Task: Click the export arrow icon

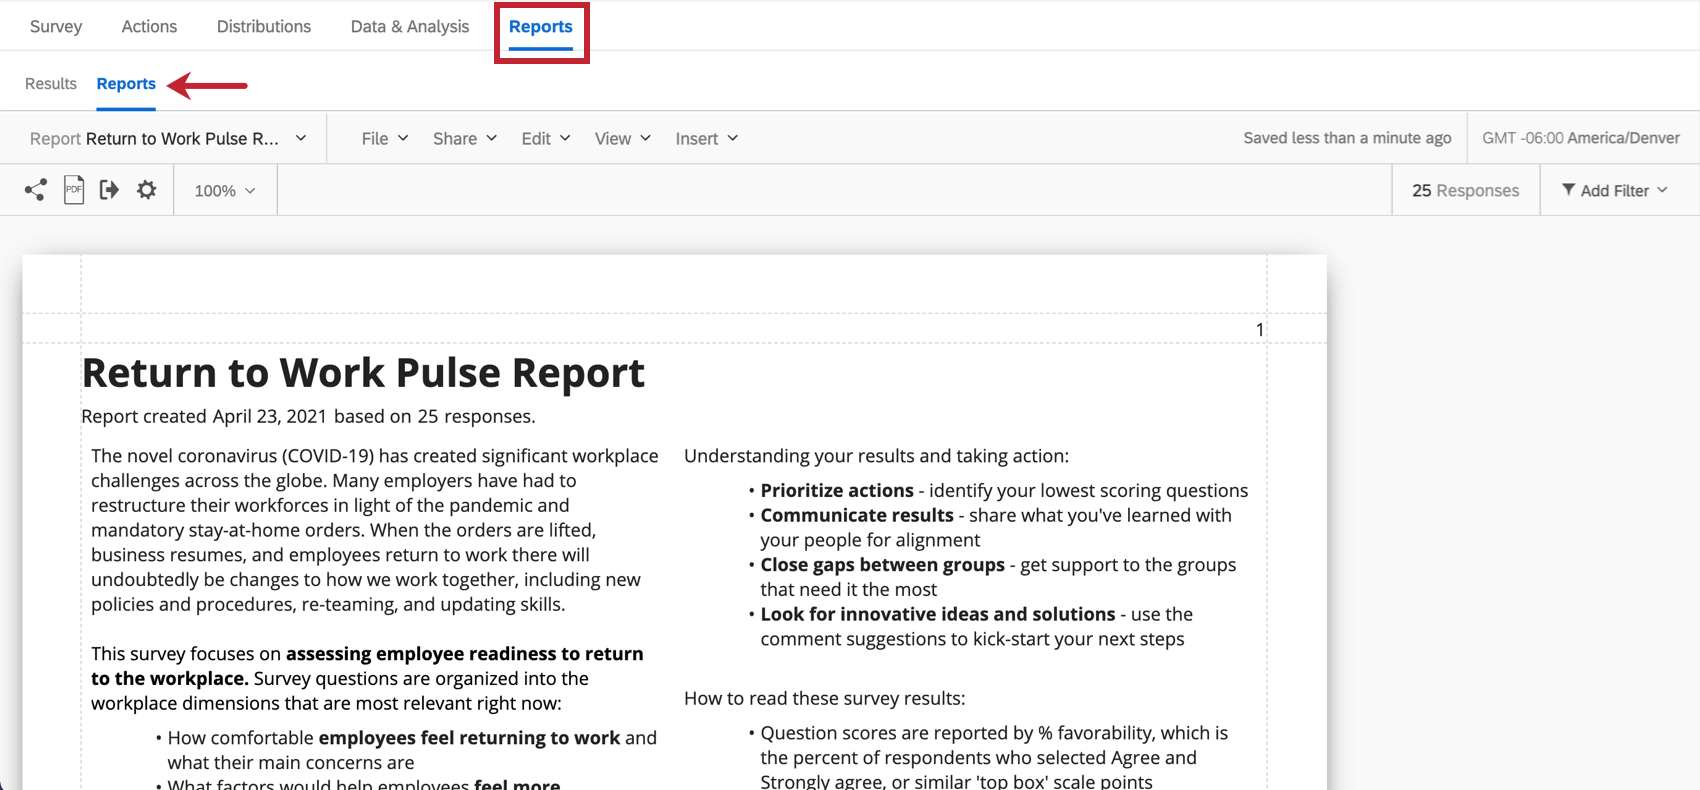Action: tap(109, 190)
